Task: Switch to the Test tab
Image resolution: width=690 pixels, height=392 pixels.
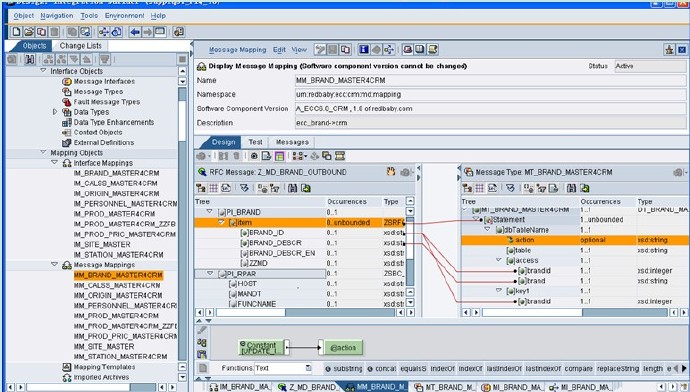Action: (255, 142)
